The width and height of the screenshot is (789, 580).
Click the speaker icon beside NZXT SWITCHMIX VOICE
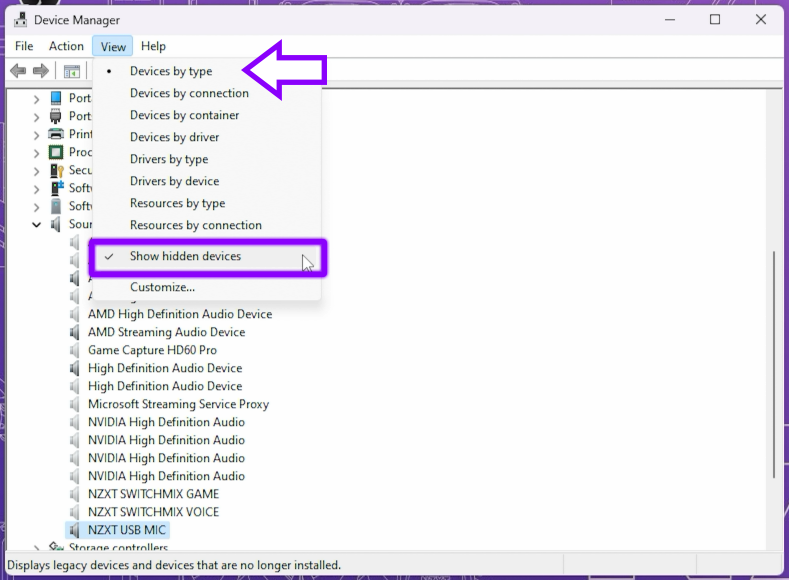tap(74, 512)
